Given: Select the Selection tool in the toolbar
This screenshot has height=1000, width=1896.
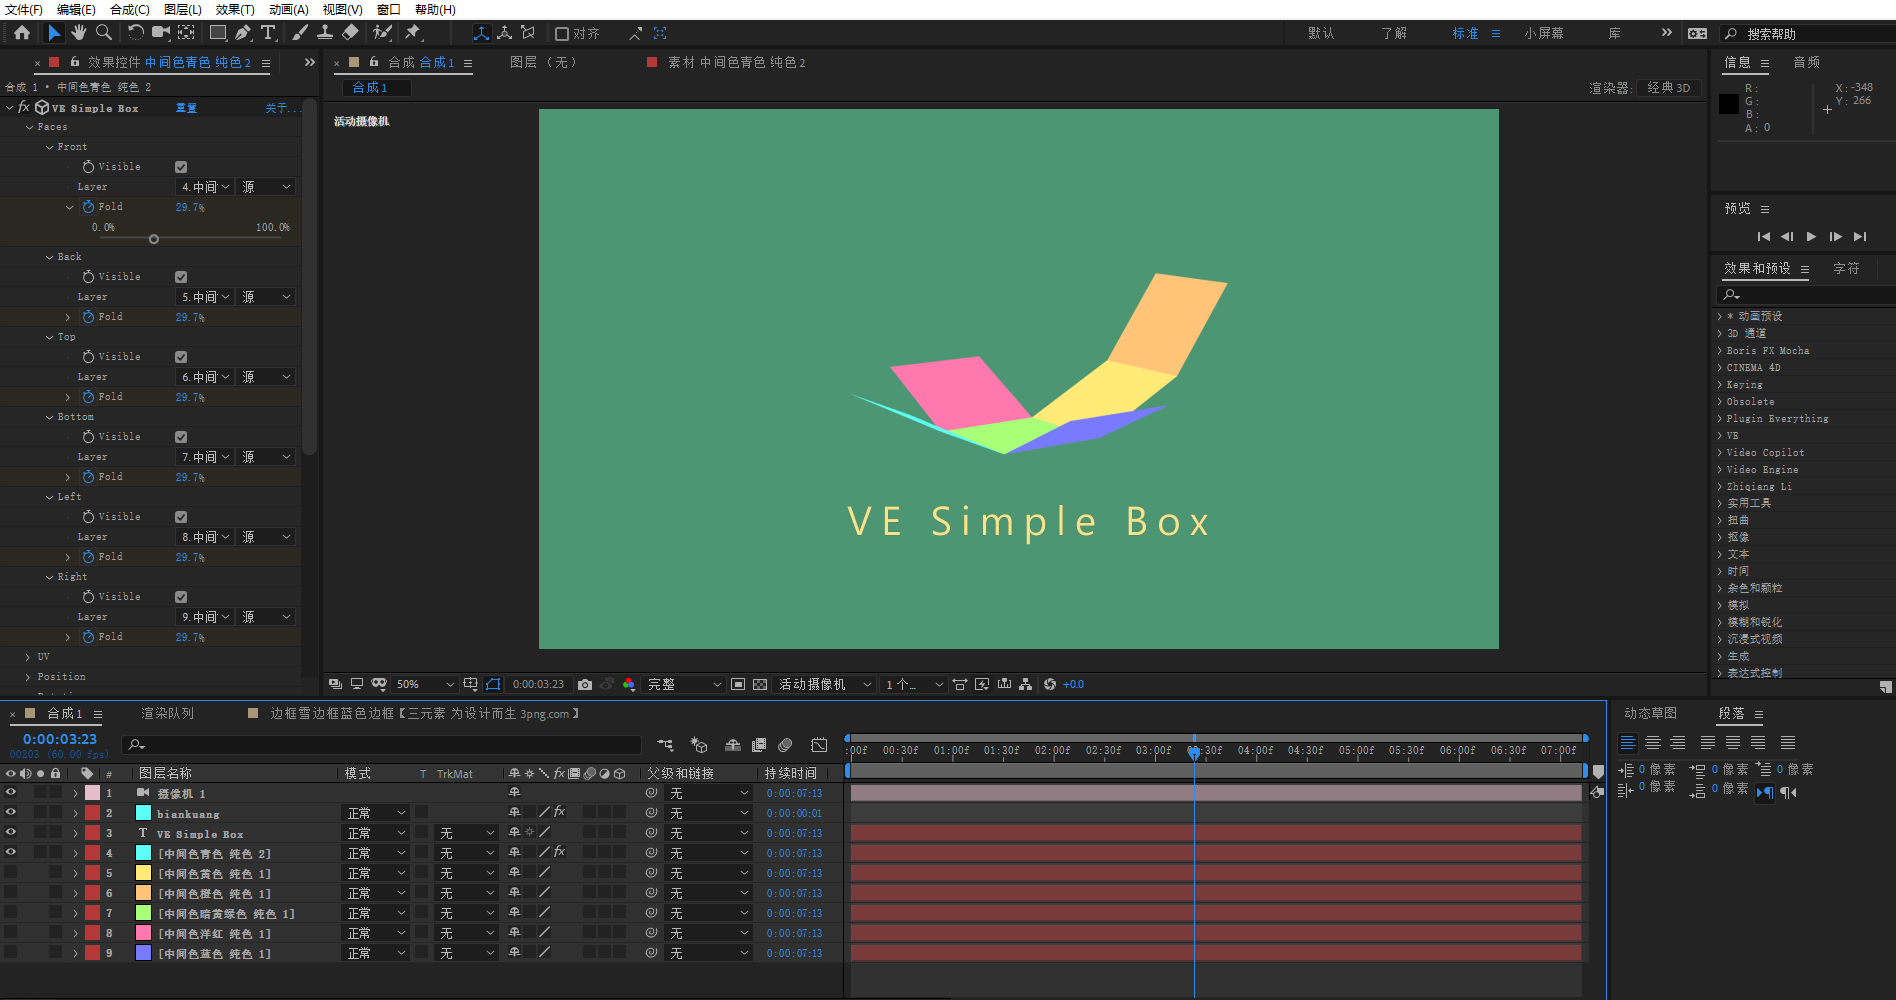Looking at the screenshot, I should pos(54,33).
